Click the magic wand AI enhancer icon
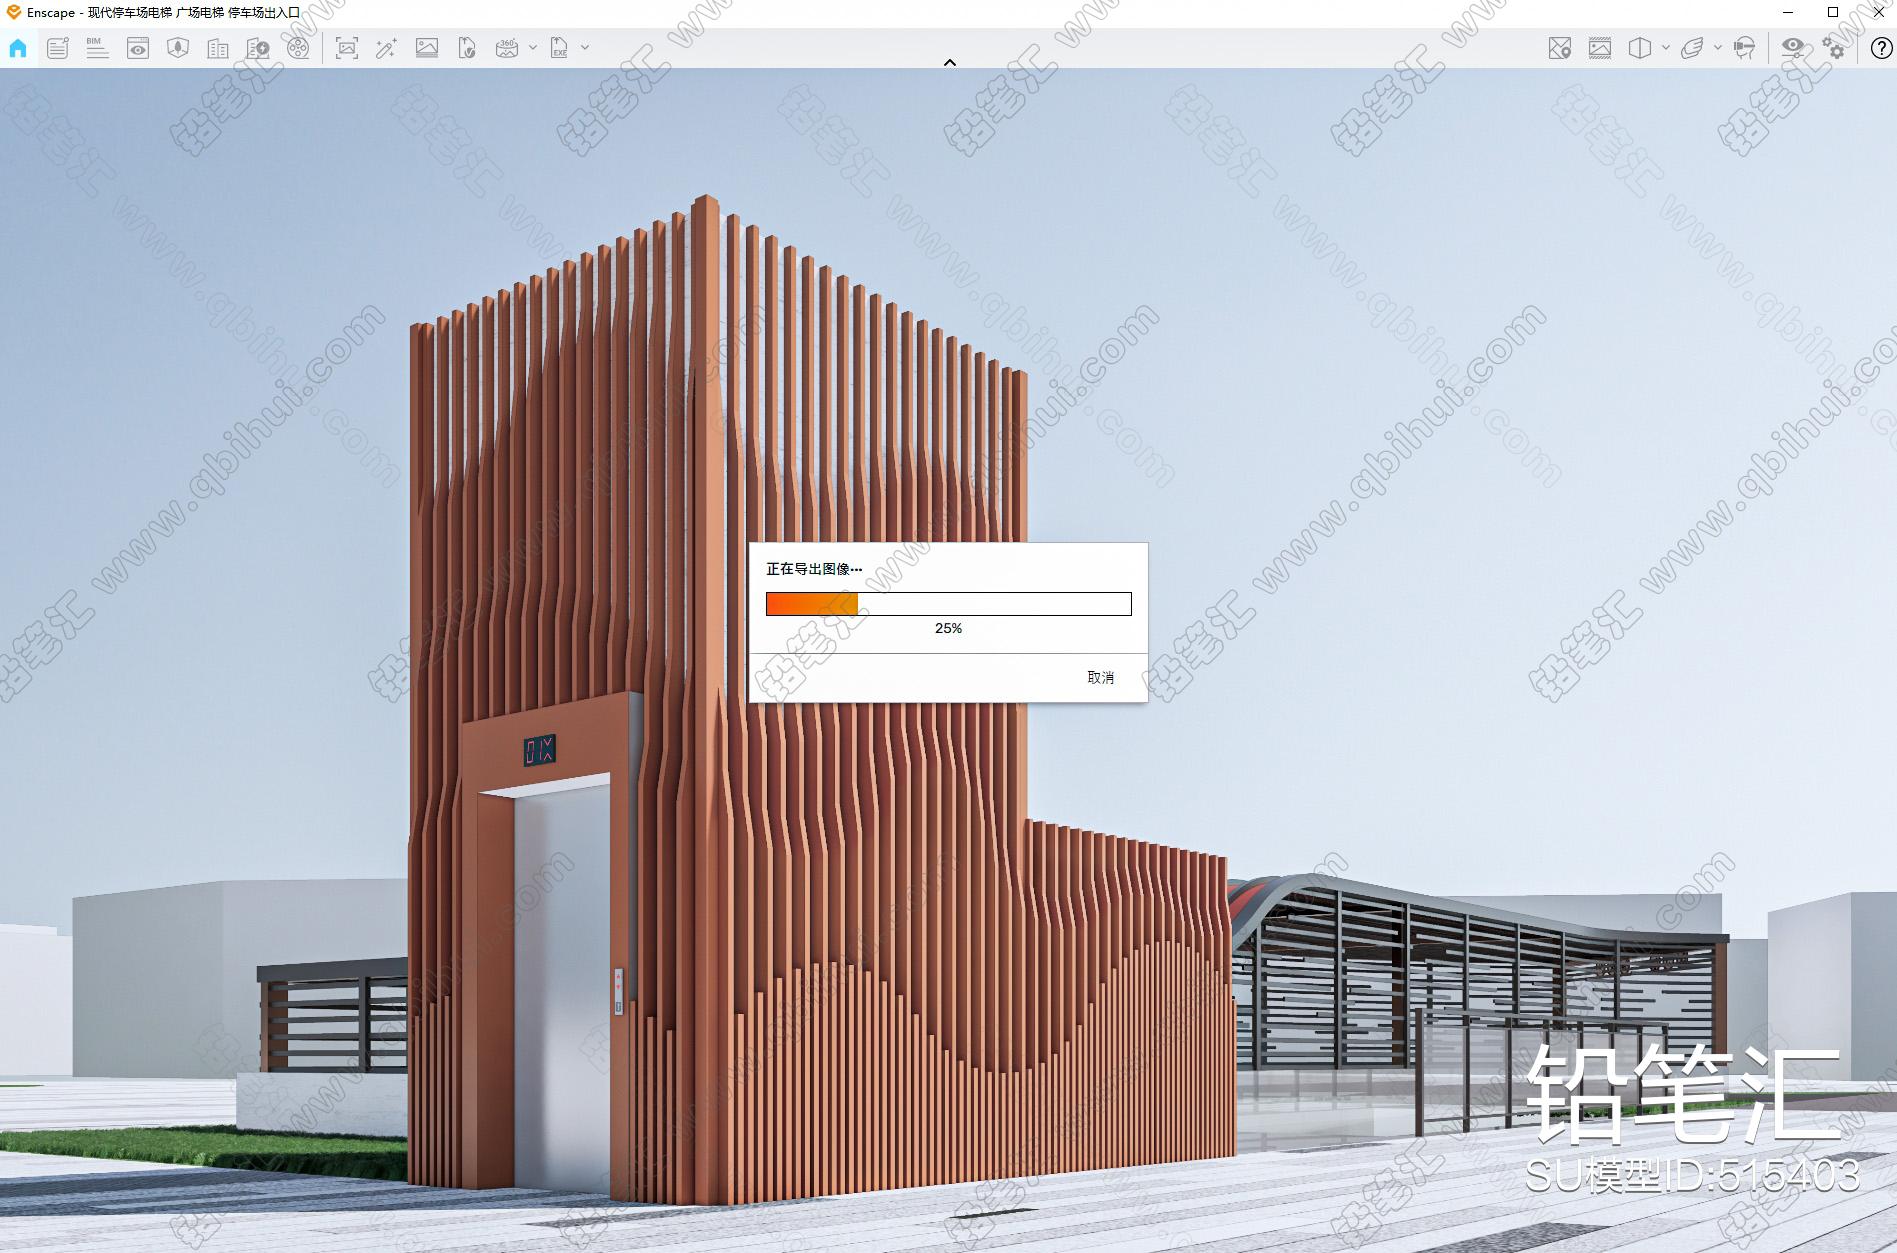This screenshot has width=1897, height=1253. point(386,48)
